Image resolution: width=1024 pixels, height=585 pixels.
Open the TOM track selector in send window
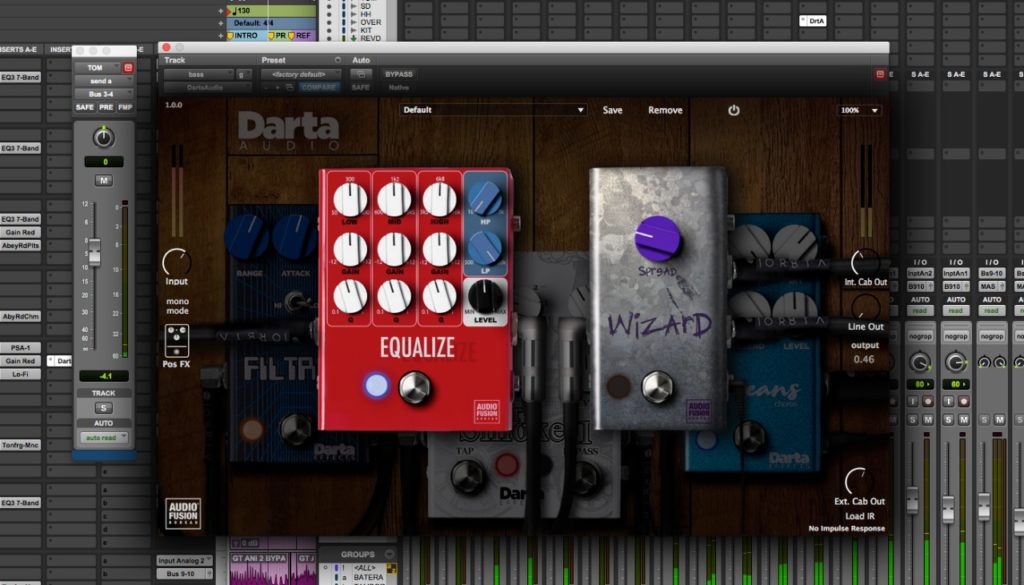[97, 67]
